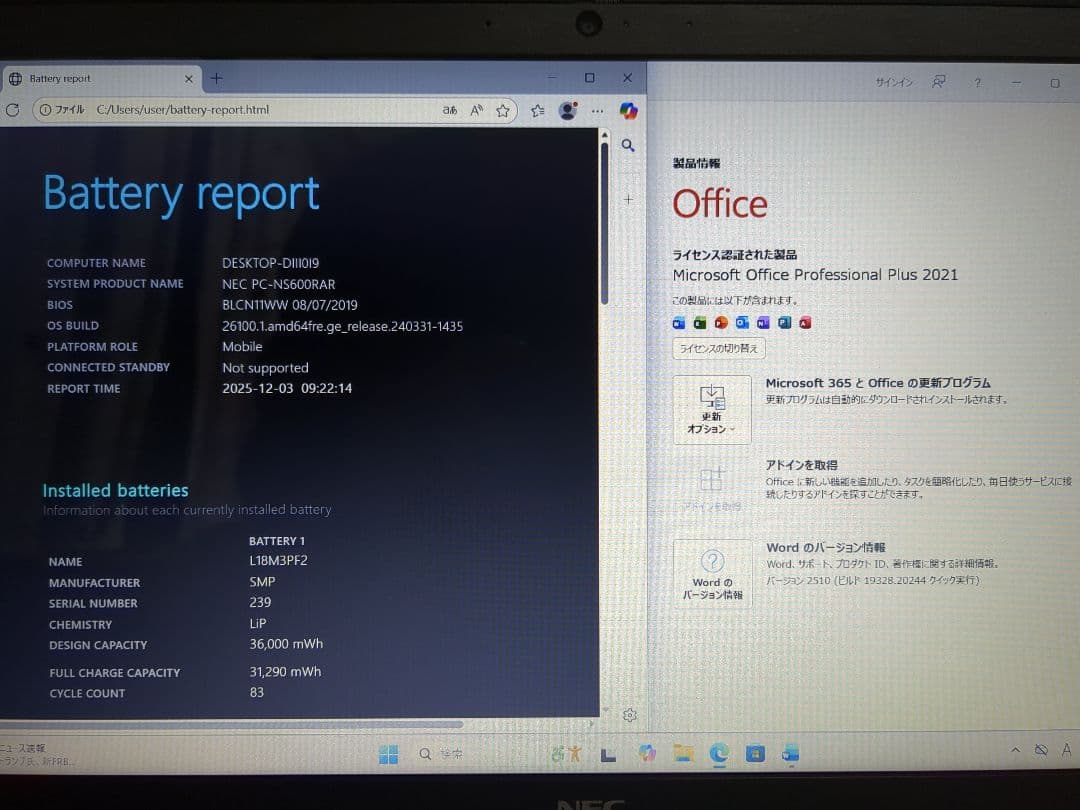Add battery-report.html to favorites with the star icon

coord(503,111)
